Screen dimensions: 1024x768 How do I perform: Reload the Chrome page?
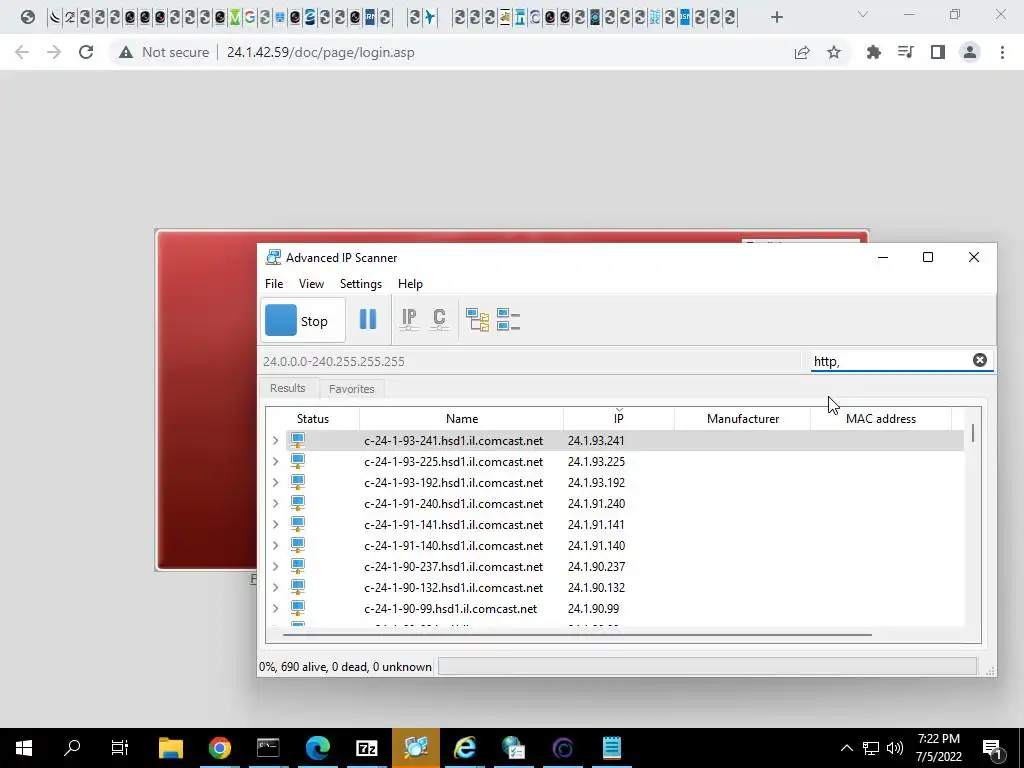tap(86, 52)
